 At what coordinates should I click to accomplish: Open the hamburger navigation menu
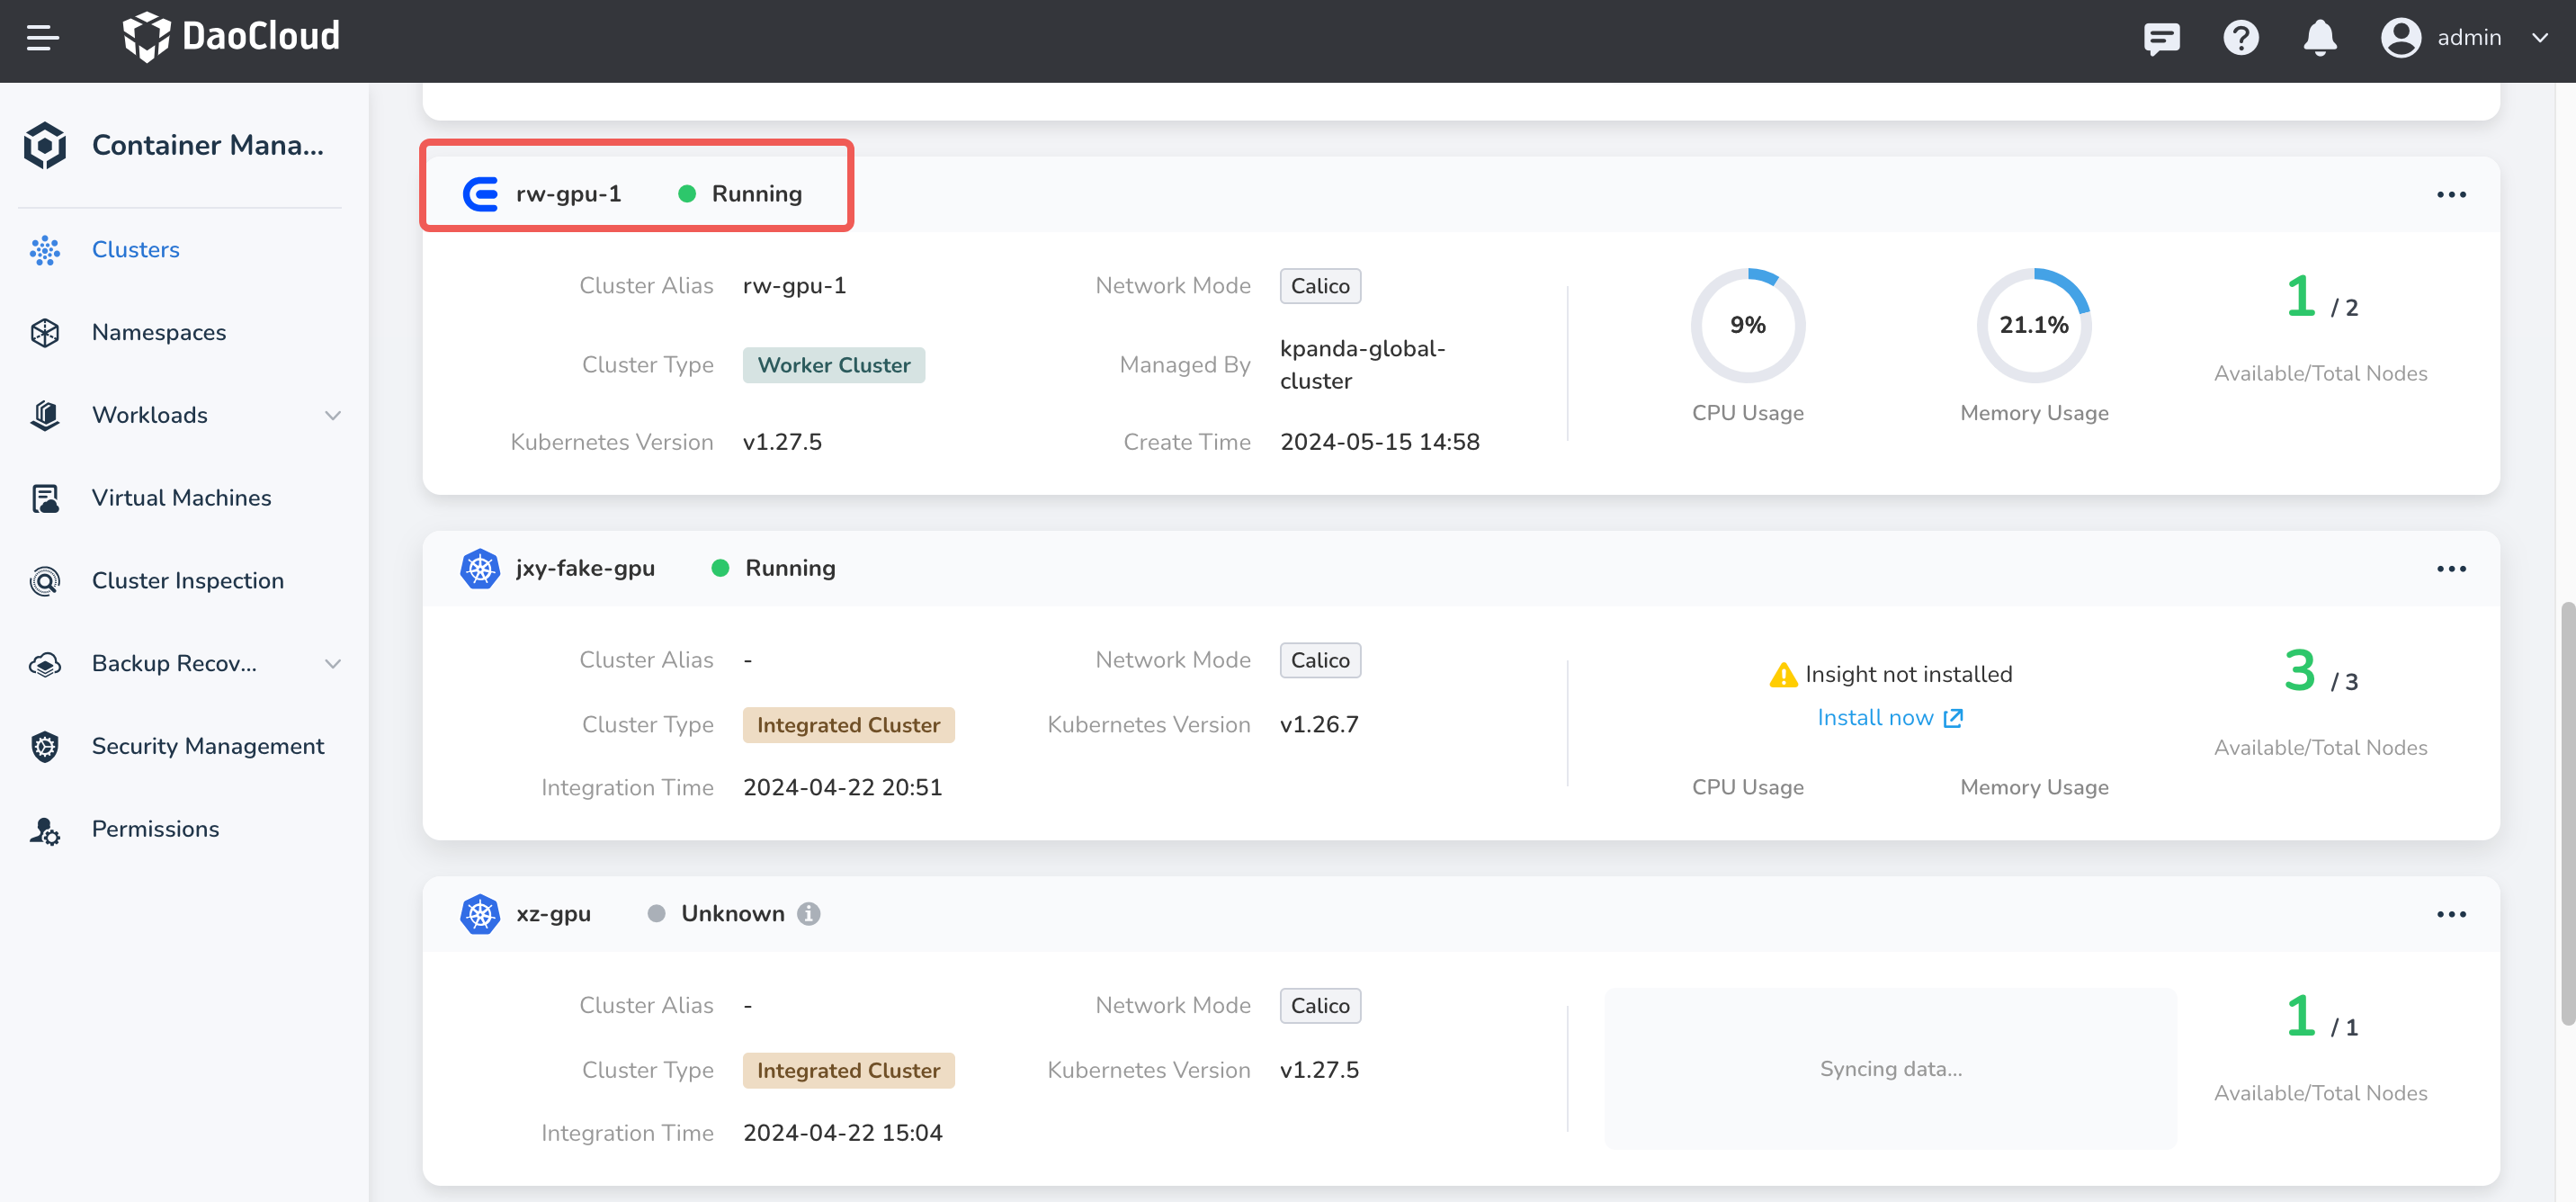[42, 38]
